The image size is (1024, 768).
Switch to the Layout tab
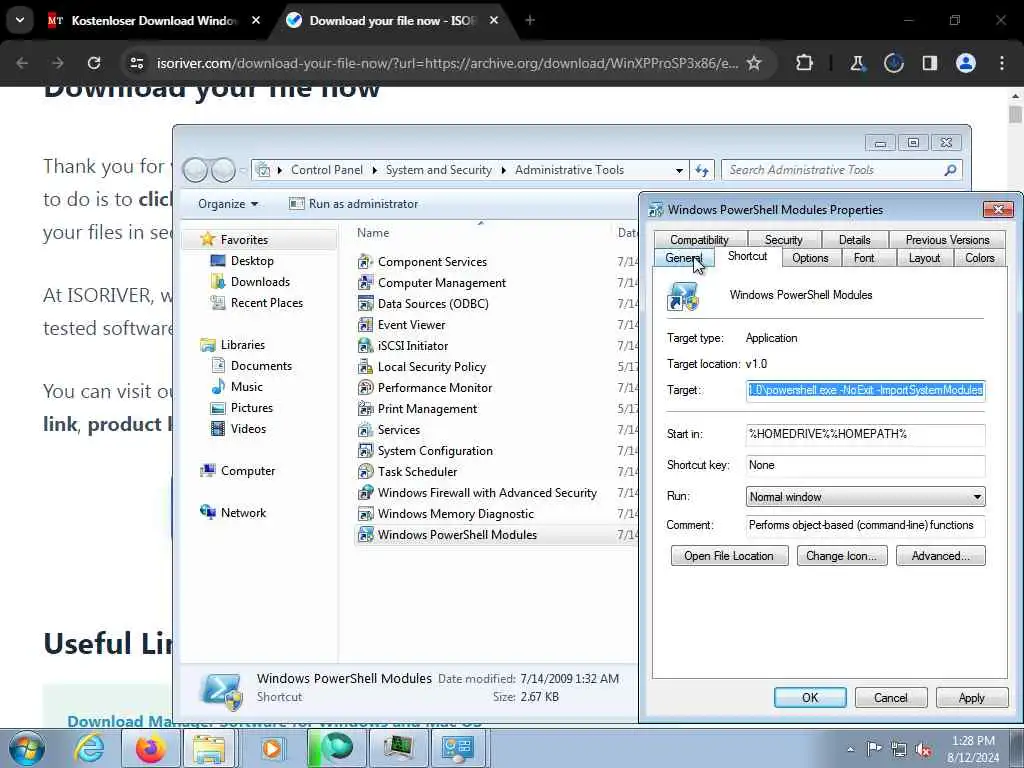[x=924, y=258]
